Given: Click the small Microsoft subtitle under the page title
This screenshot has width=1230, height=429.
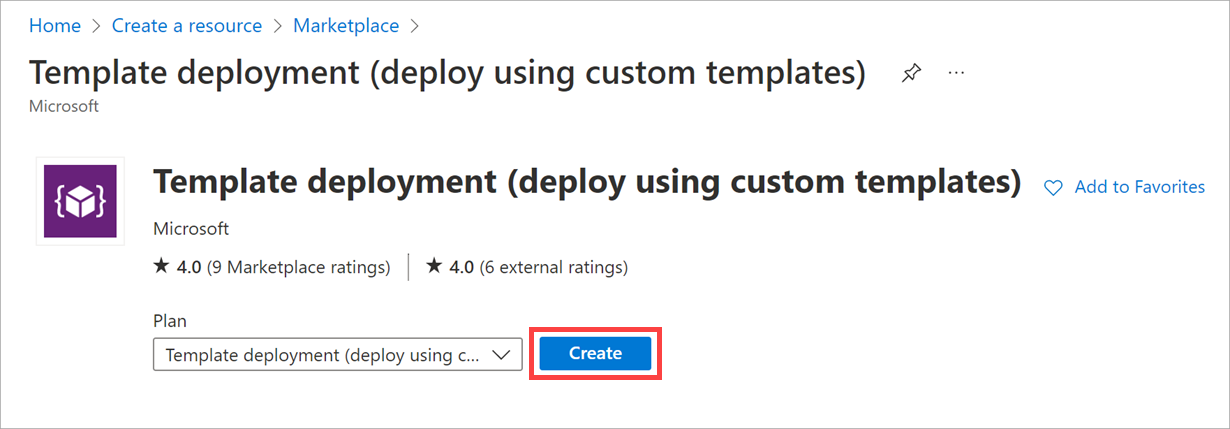Looking at the screenshot, I should (x=64, y=106).
